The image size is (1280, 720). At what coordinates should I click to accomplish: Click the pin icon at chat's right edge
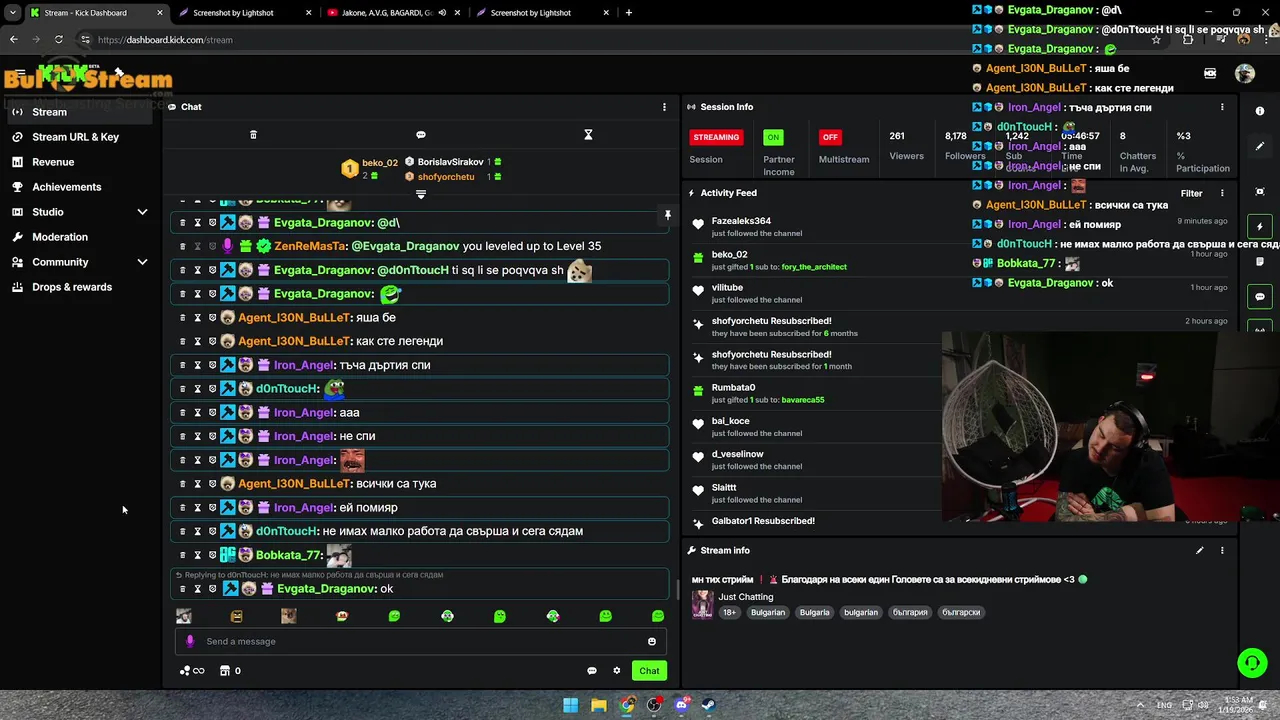pos(667,215)
